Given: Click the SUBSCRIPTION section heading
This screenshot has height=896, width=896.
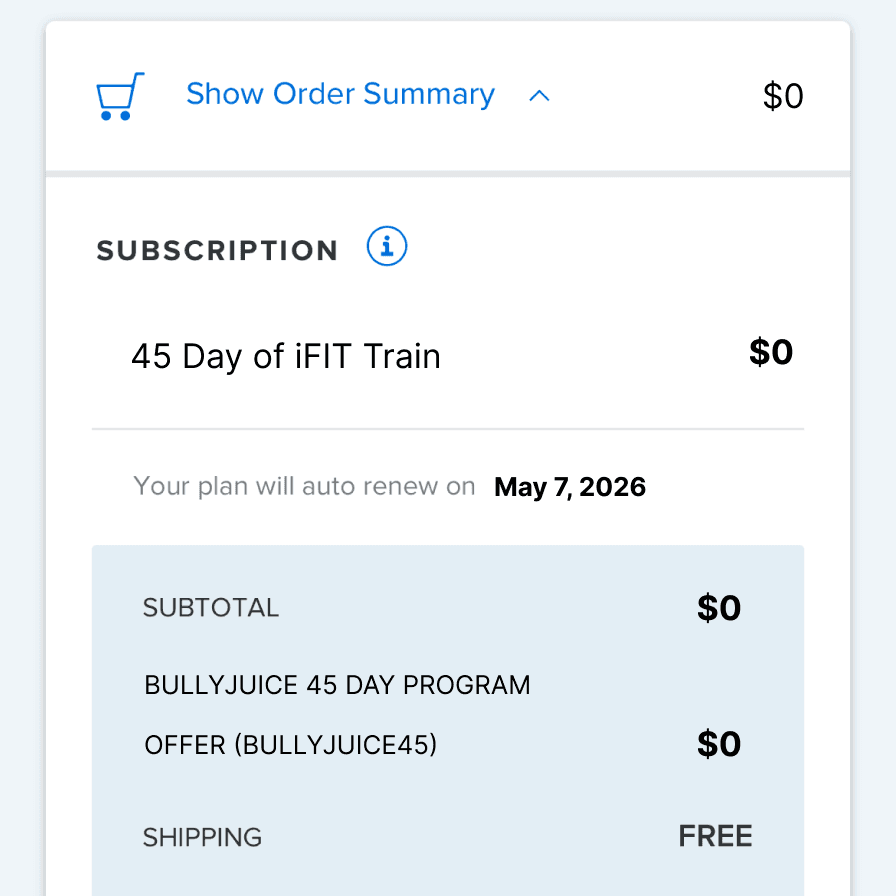Looking at the screenshot, I should [x=217, y=250].
